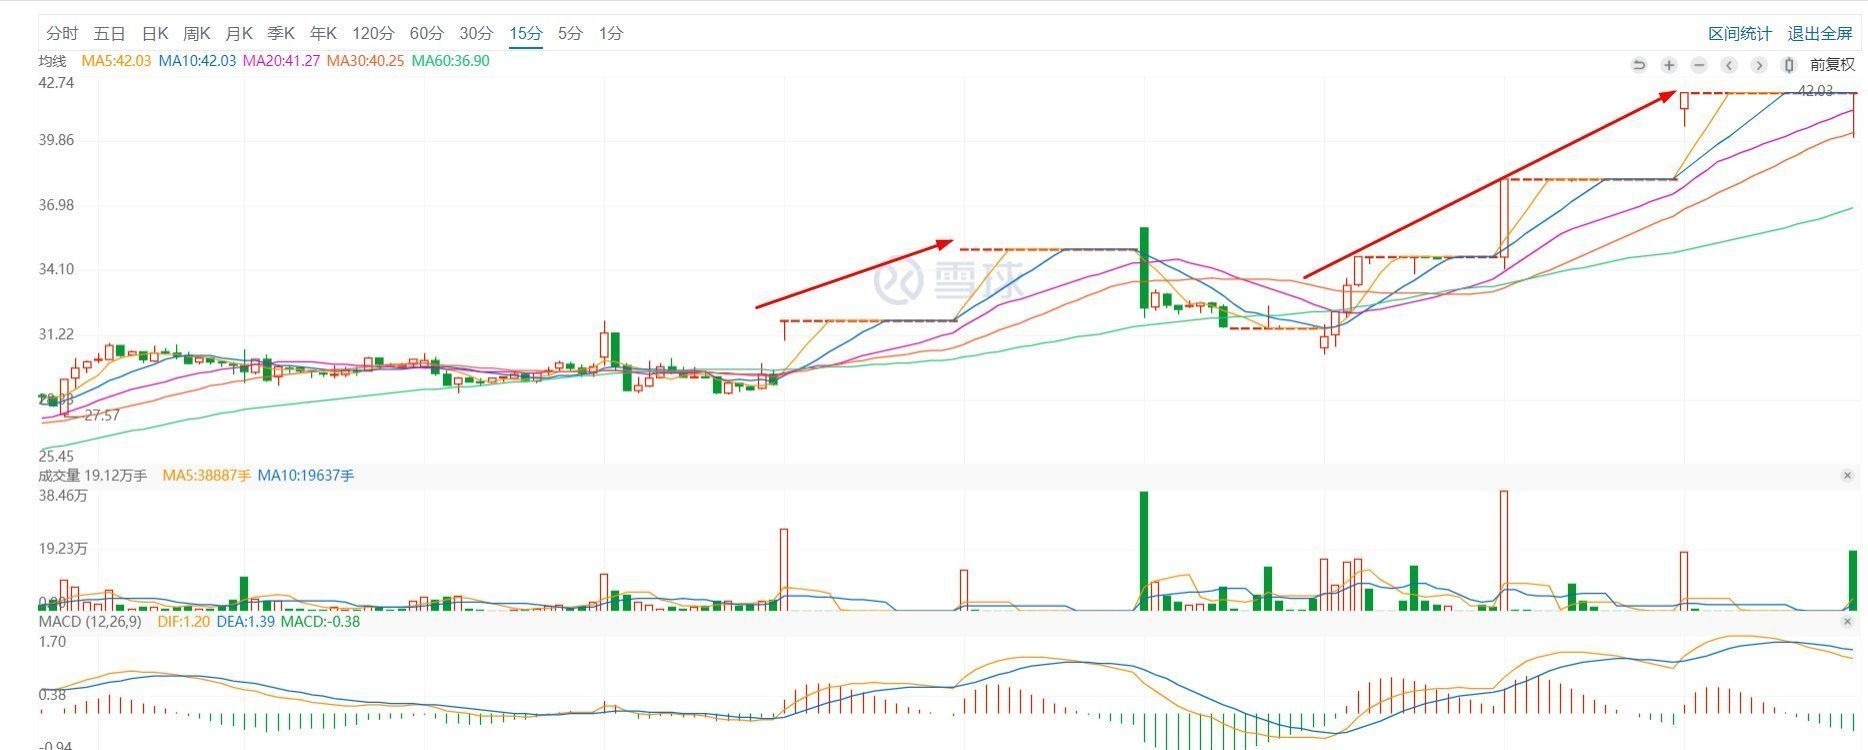The height and width of the screenshot is (750, 1868).
Task: Click the MA5:42.03 price legend
Action: coord(116,61)
